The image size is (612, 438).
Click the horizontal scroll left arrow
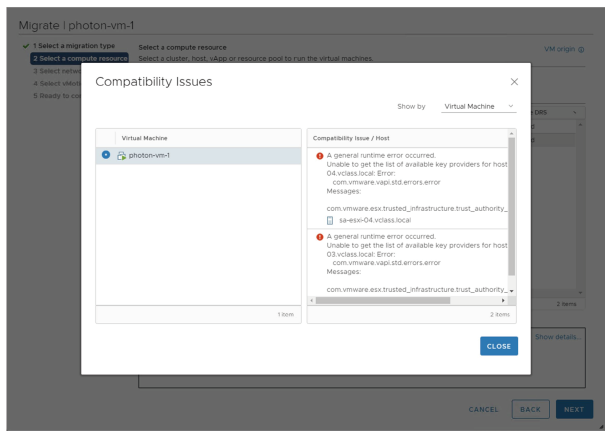pos(311,300)
